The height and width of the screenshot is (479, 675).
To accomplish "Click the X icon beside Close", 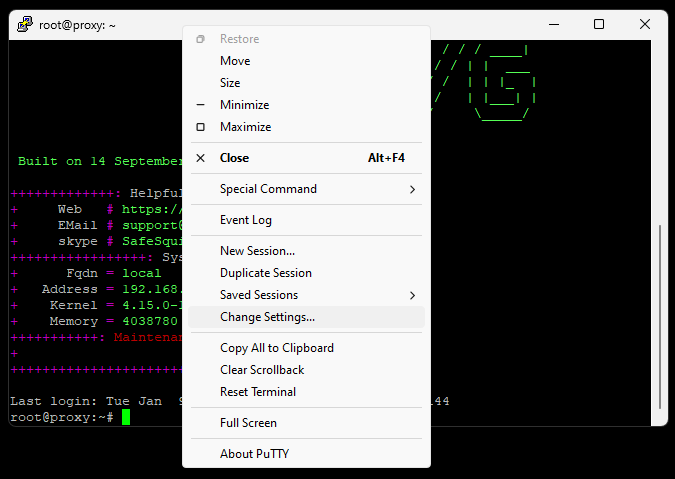I will 200,158.
